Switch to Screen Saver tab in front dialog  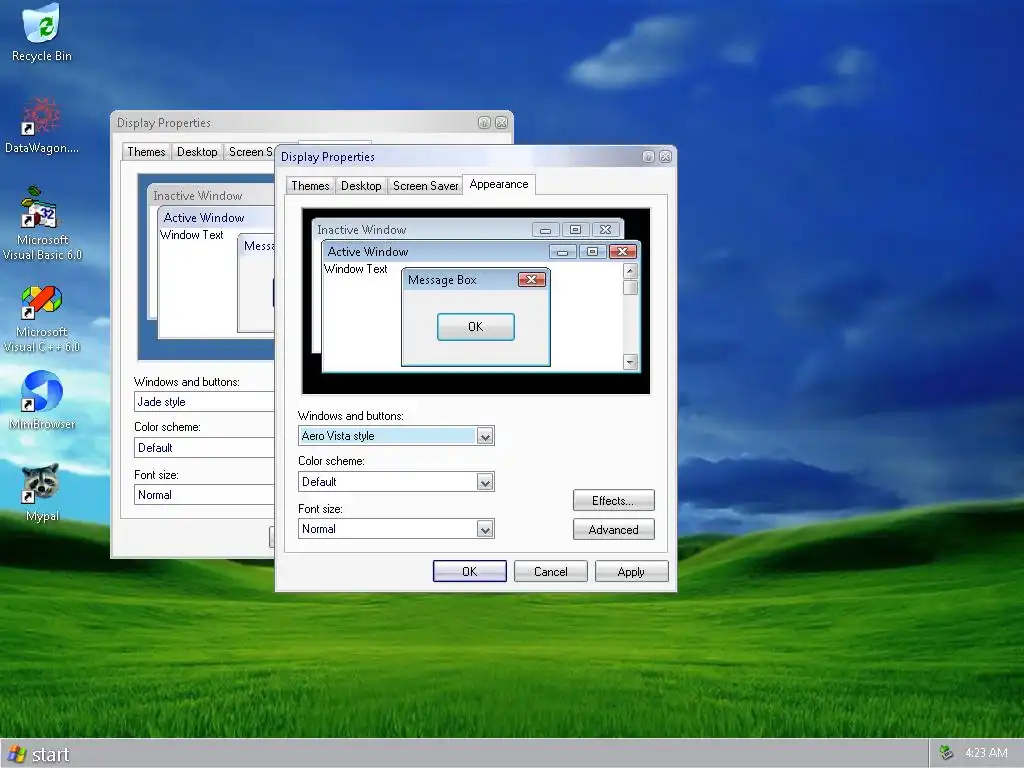click(425, 186)
